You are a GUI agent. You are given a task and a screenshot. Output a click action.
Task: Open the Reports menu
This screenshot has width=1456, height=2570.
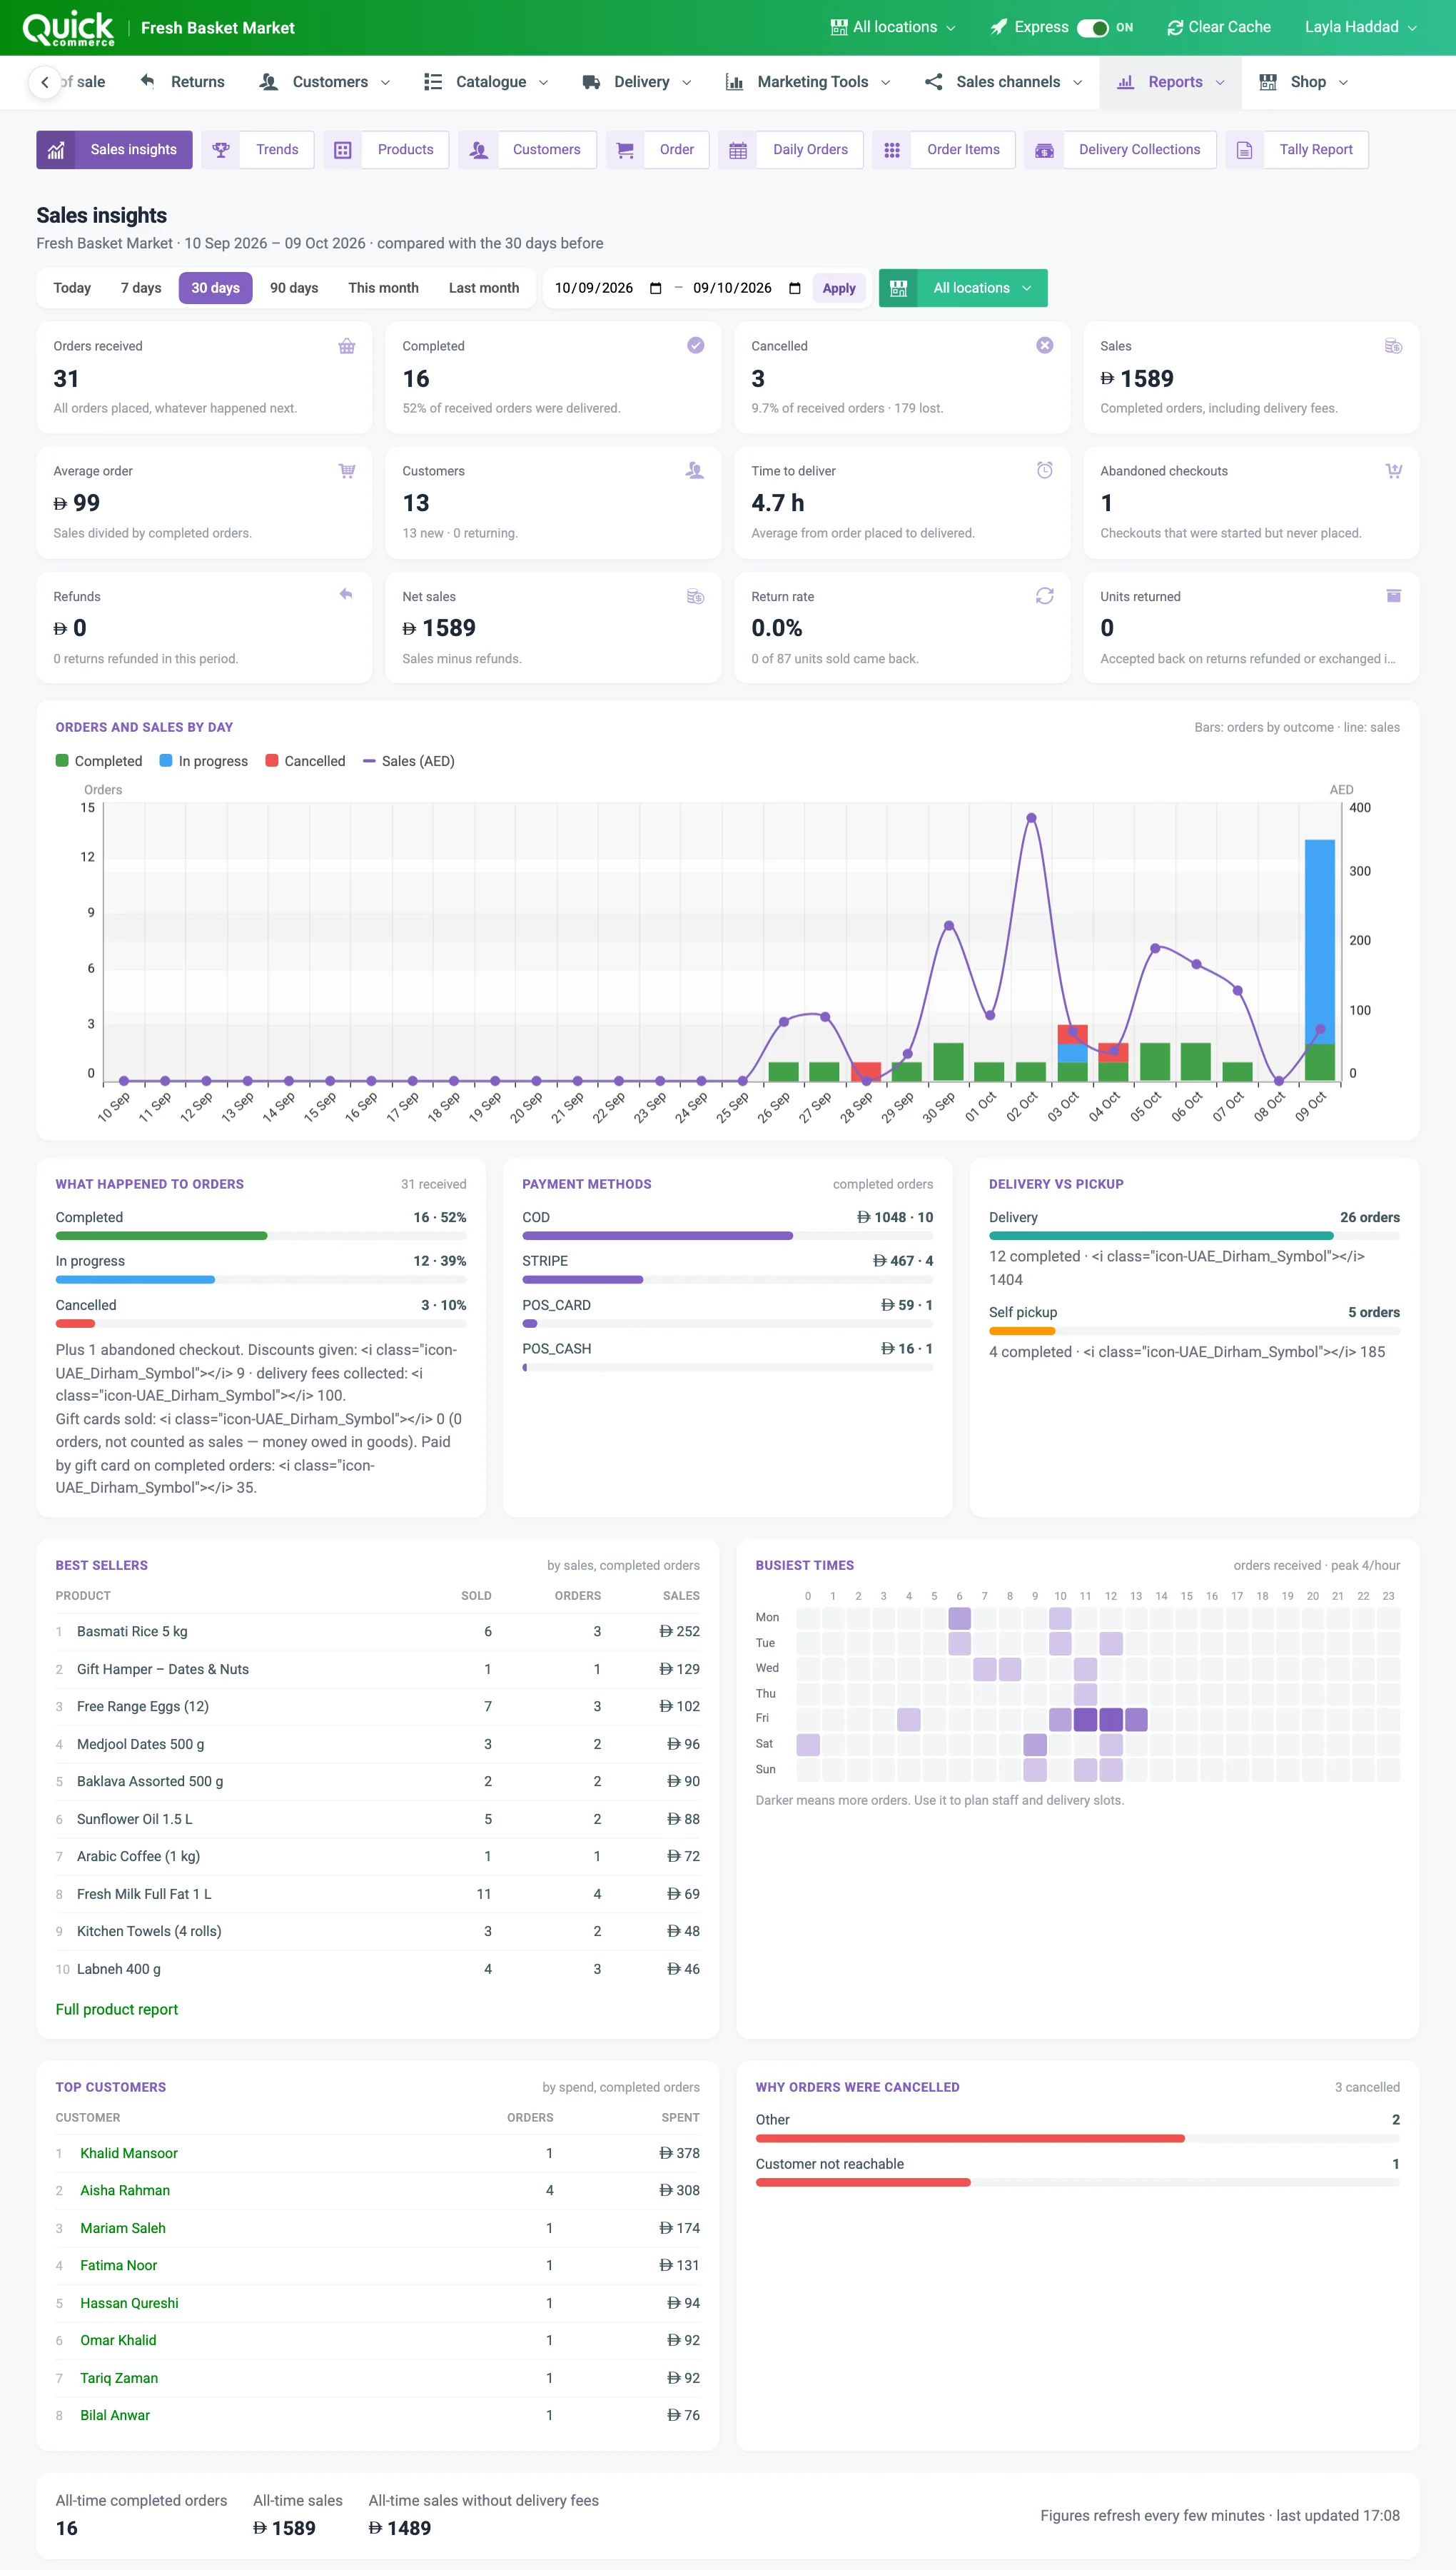(1170, 82)
